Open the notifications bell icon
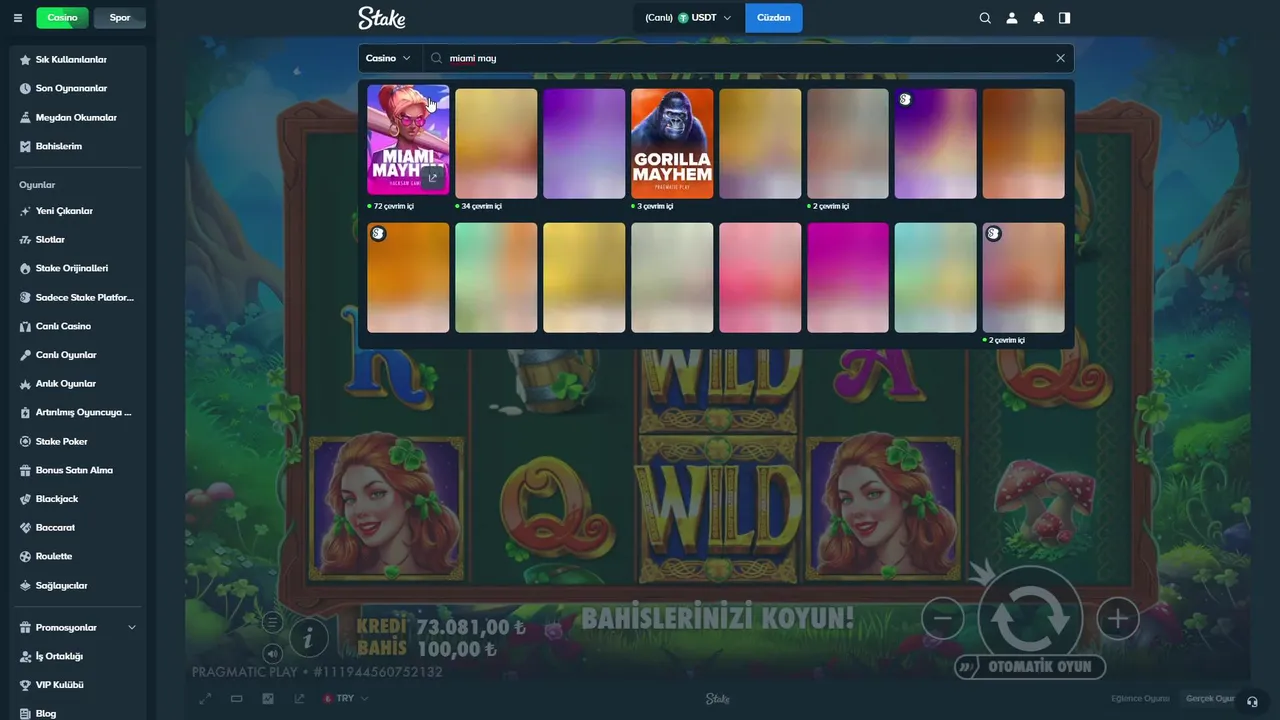 [1038, 18]
